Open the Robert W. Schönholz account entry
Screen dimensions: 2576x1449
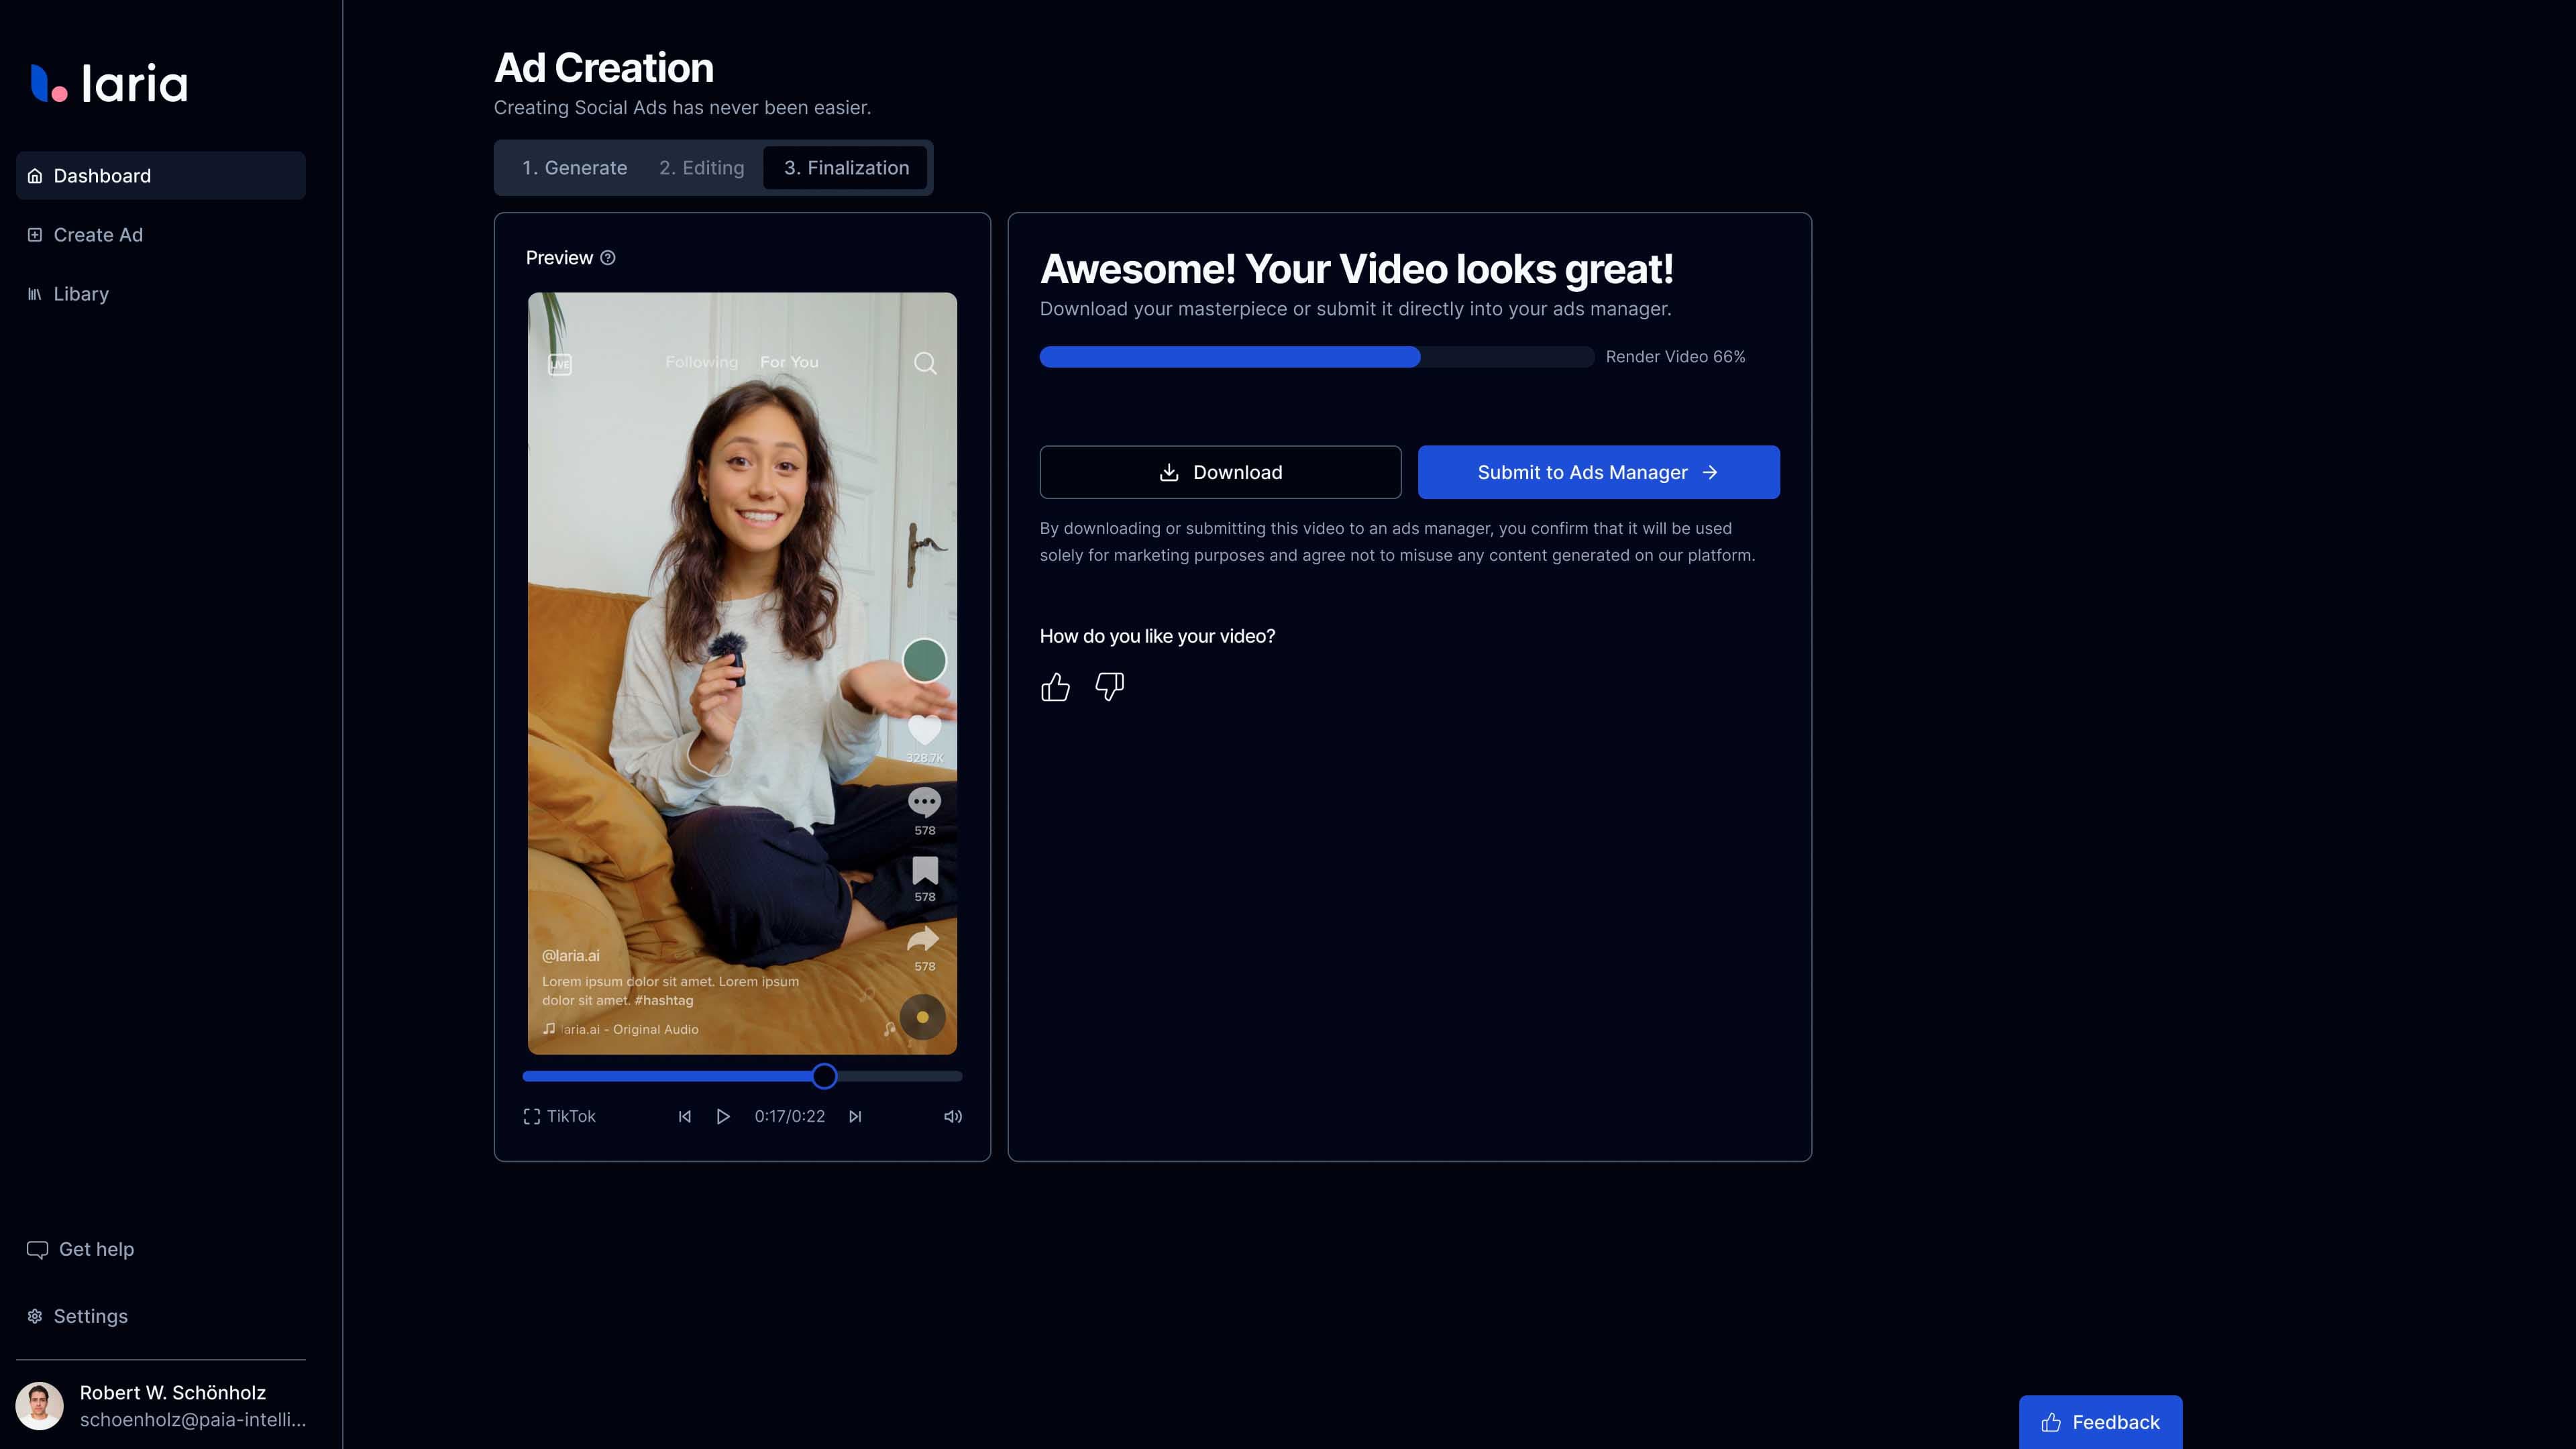(x=161, y=1406)
